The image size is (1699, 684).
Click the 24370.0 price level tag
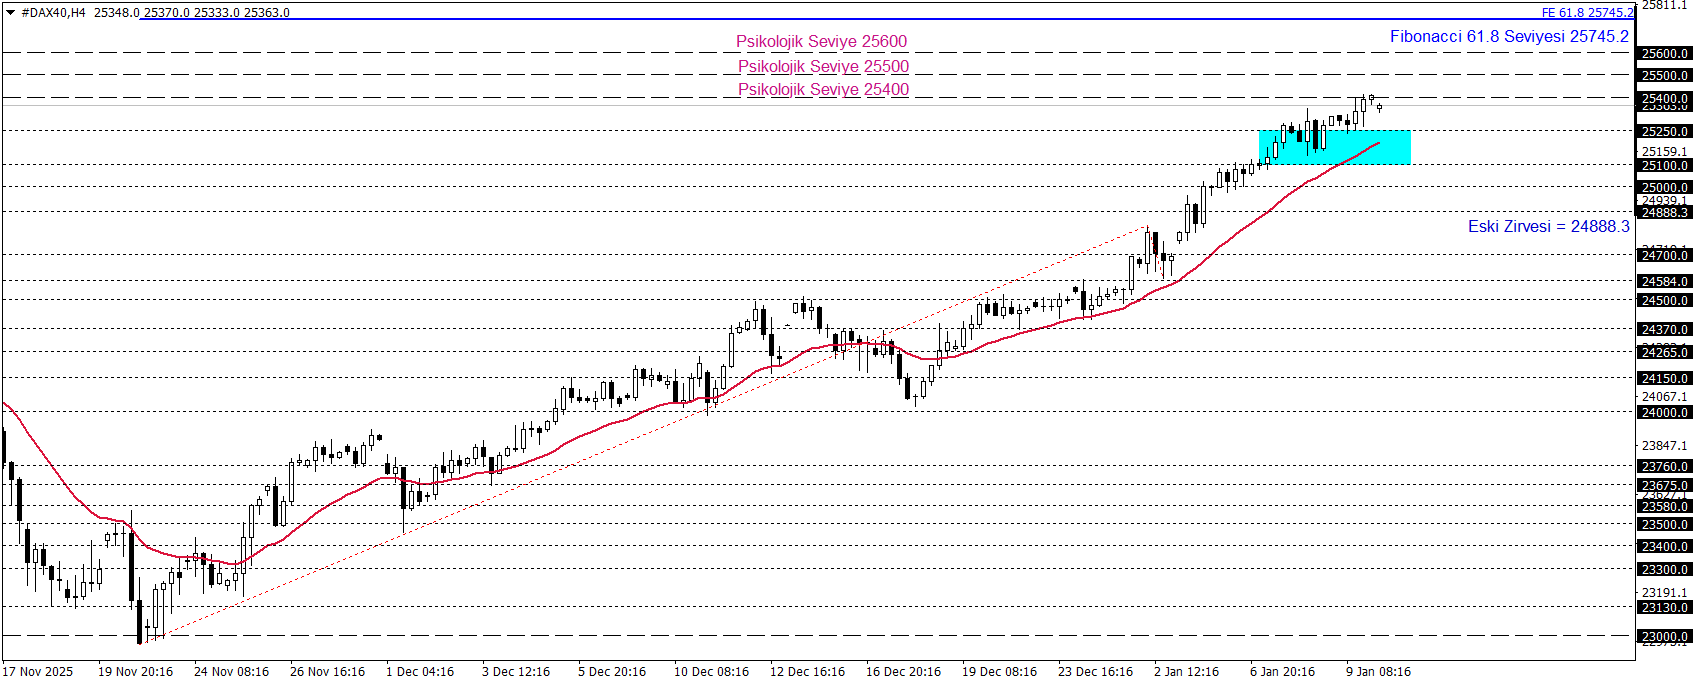(x=1665, y=330)
